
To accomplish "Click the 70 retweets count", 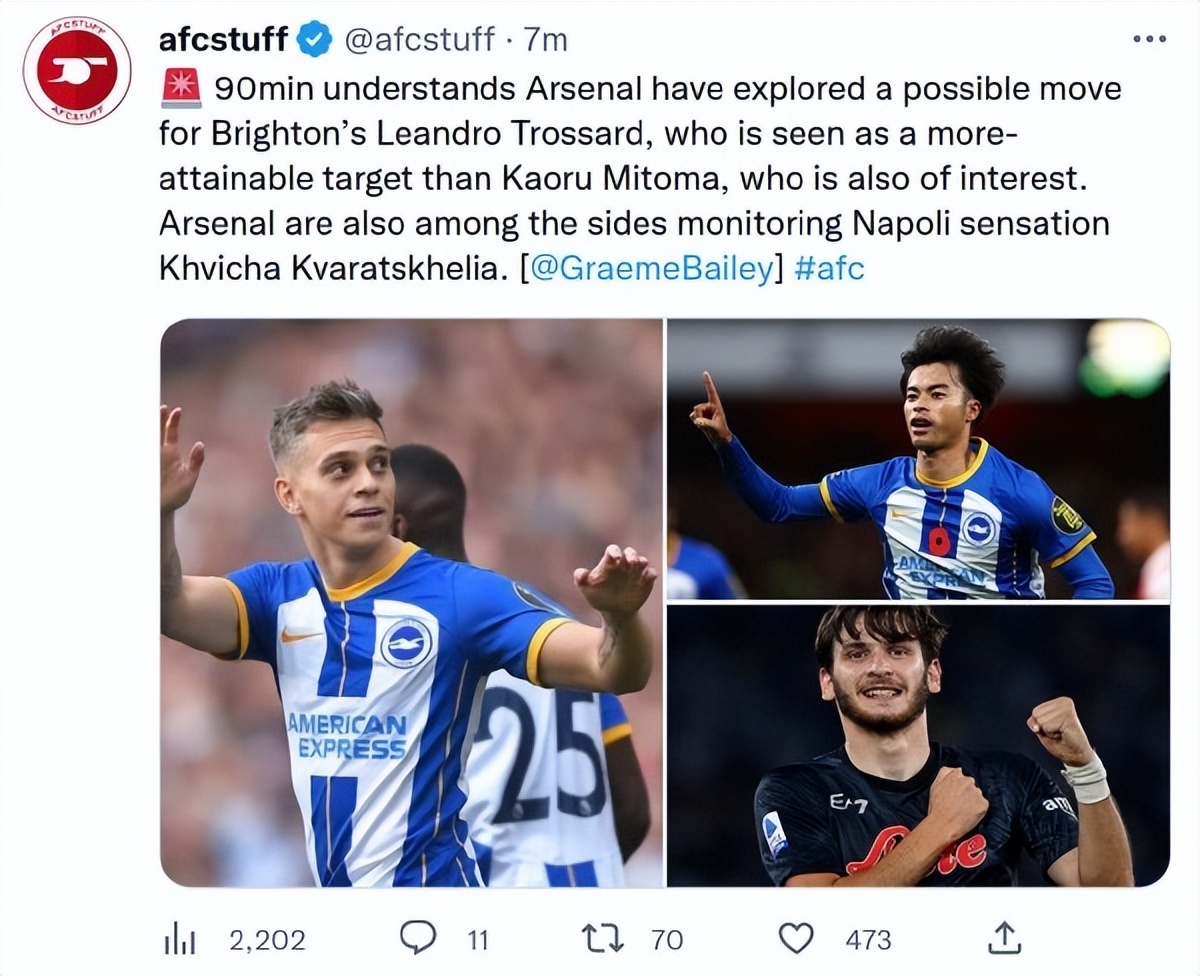I will 666,940.
